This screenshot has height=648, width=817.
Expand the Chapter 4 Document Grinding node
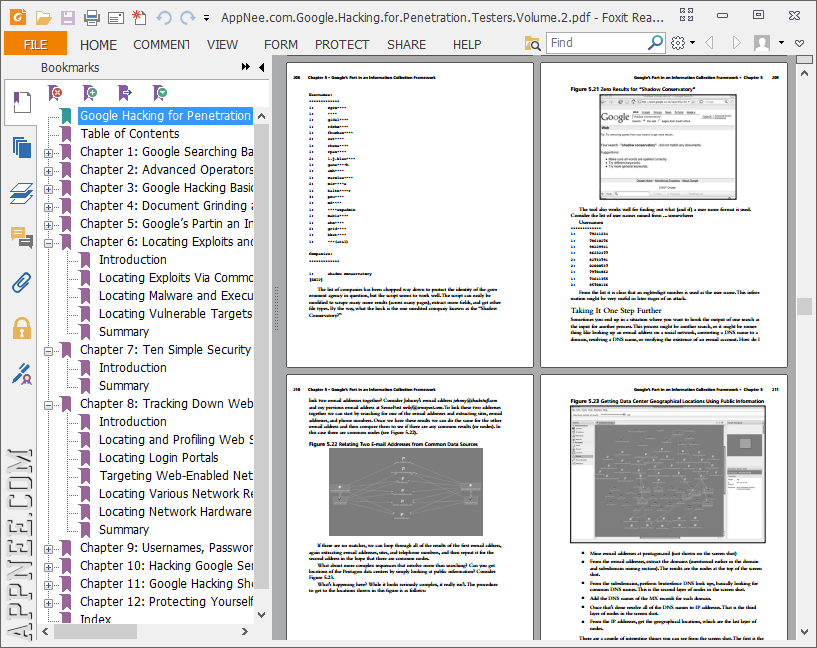(x=48, y=207)
